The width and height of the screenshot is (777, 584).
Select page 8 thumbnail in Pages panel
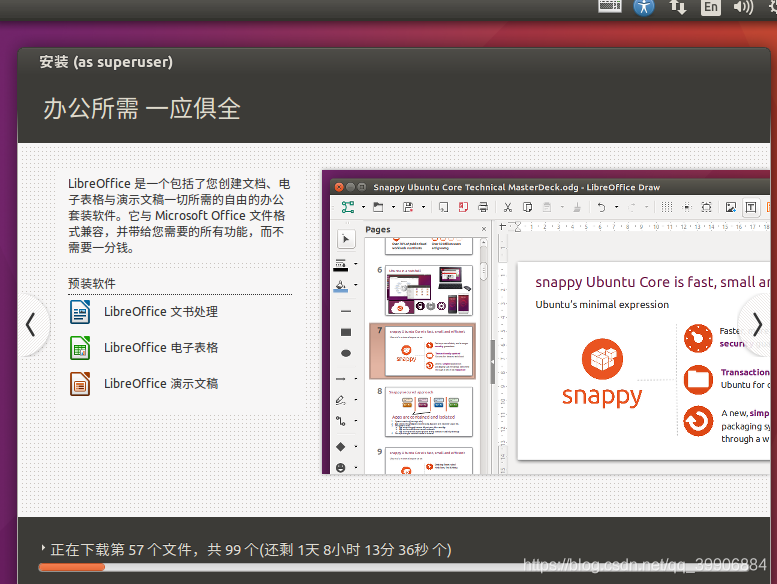pyautogui.click(x=429, y=412)
